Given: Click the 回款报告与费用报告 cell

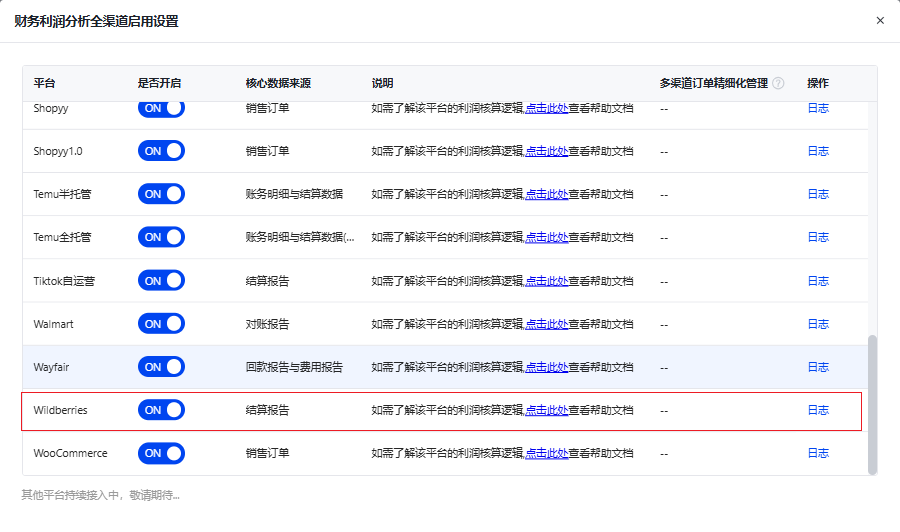Looking at the screenshot, I should [x=294, y=367].
